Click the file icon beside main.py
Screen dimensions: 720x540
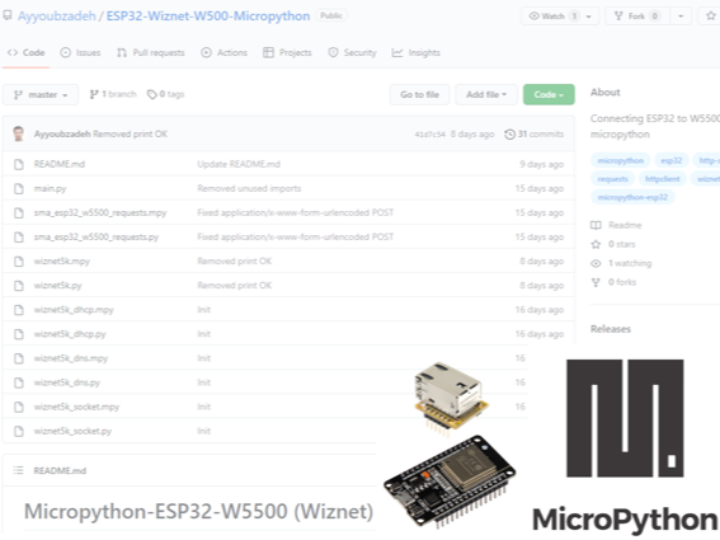pyautogui.click(x=19, y=189)
